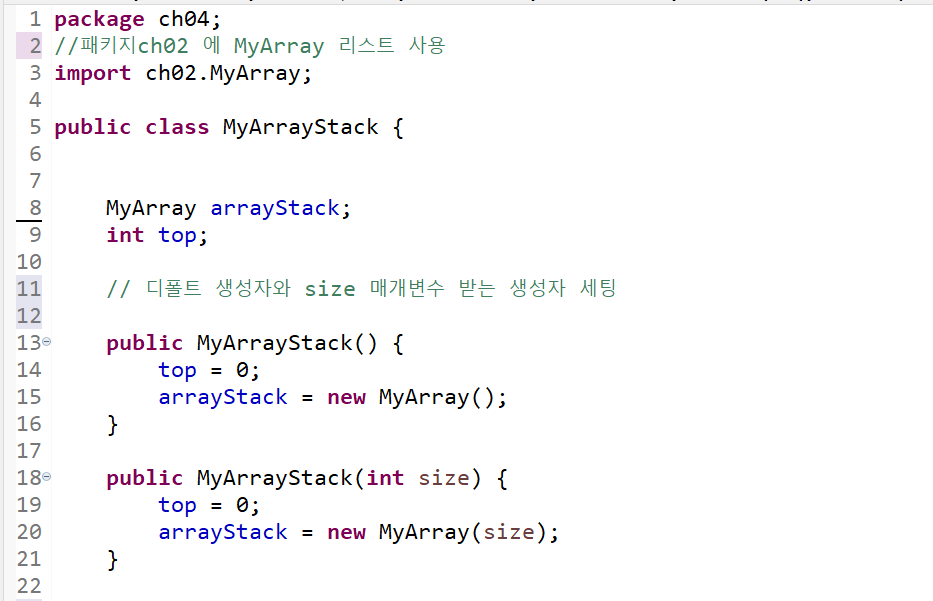Click the 'arrayStack;' field declaration on line 8

tap(281, 209)
